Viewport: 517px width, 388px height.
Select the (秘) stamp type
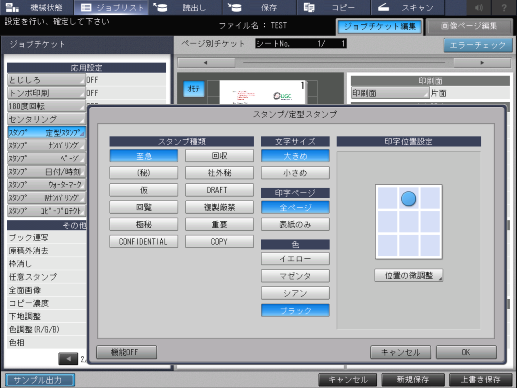[x=144, y=173]
